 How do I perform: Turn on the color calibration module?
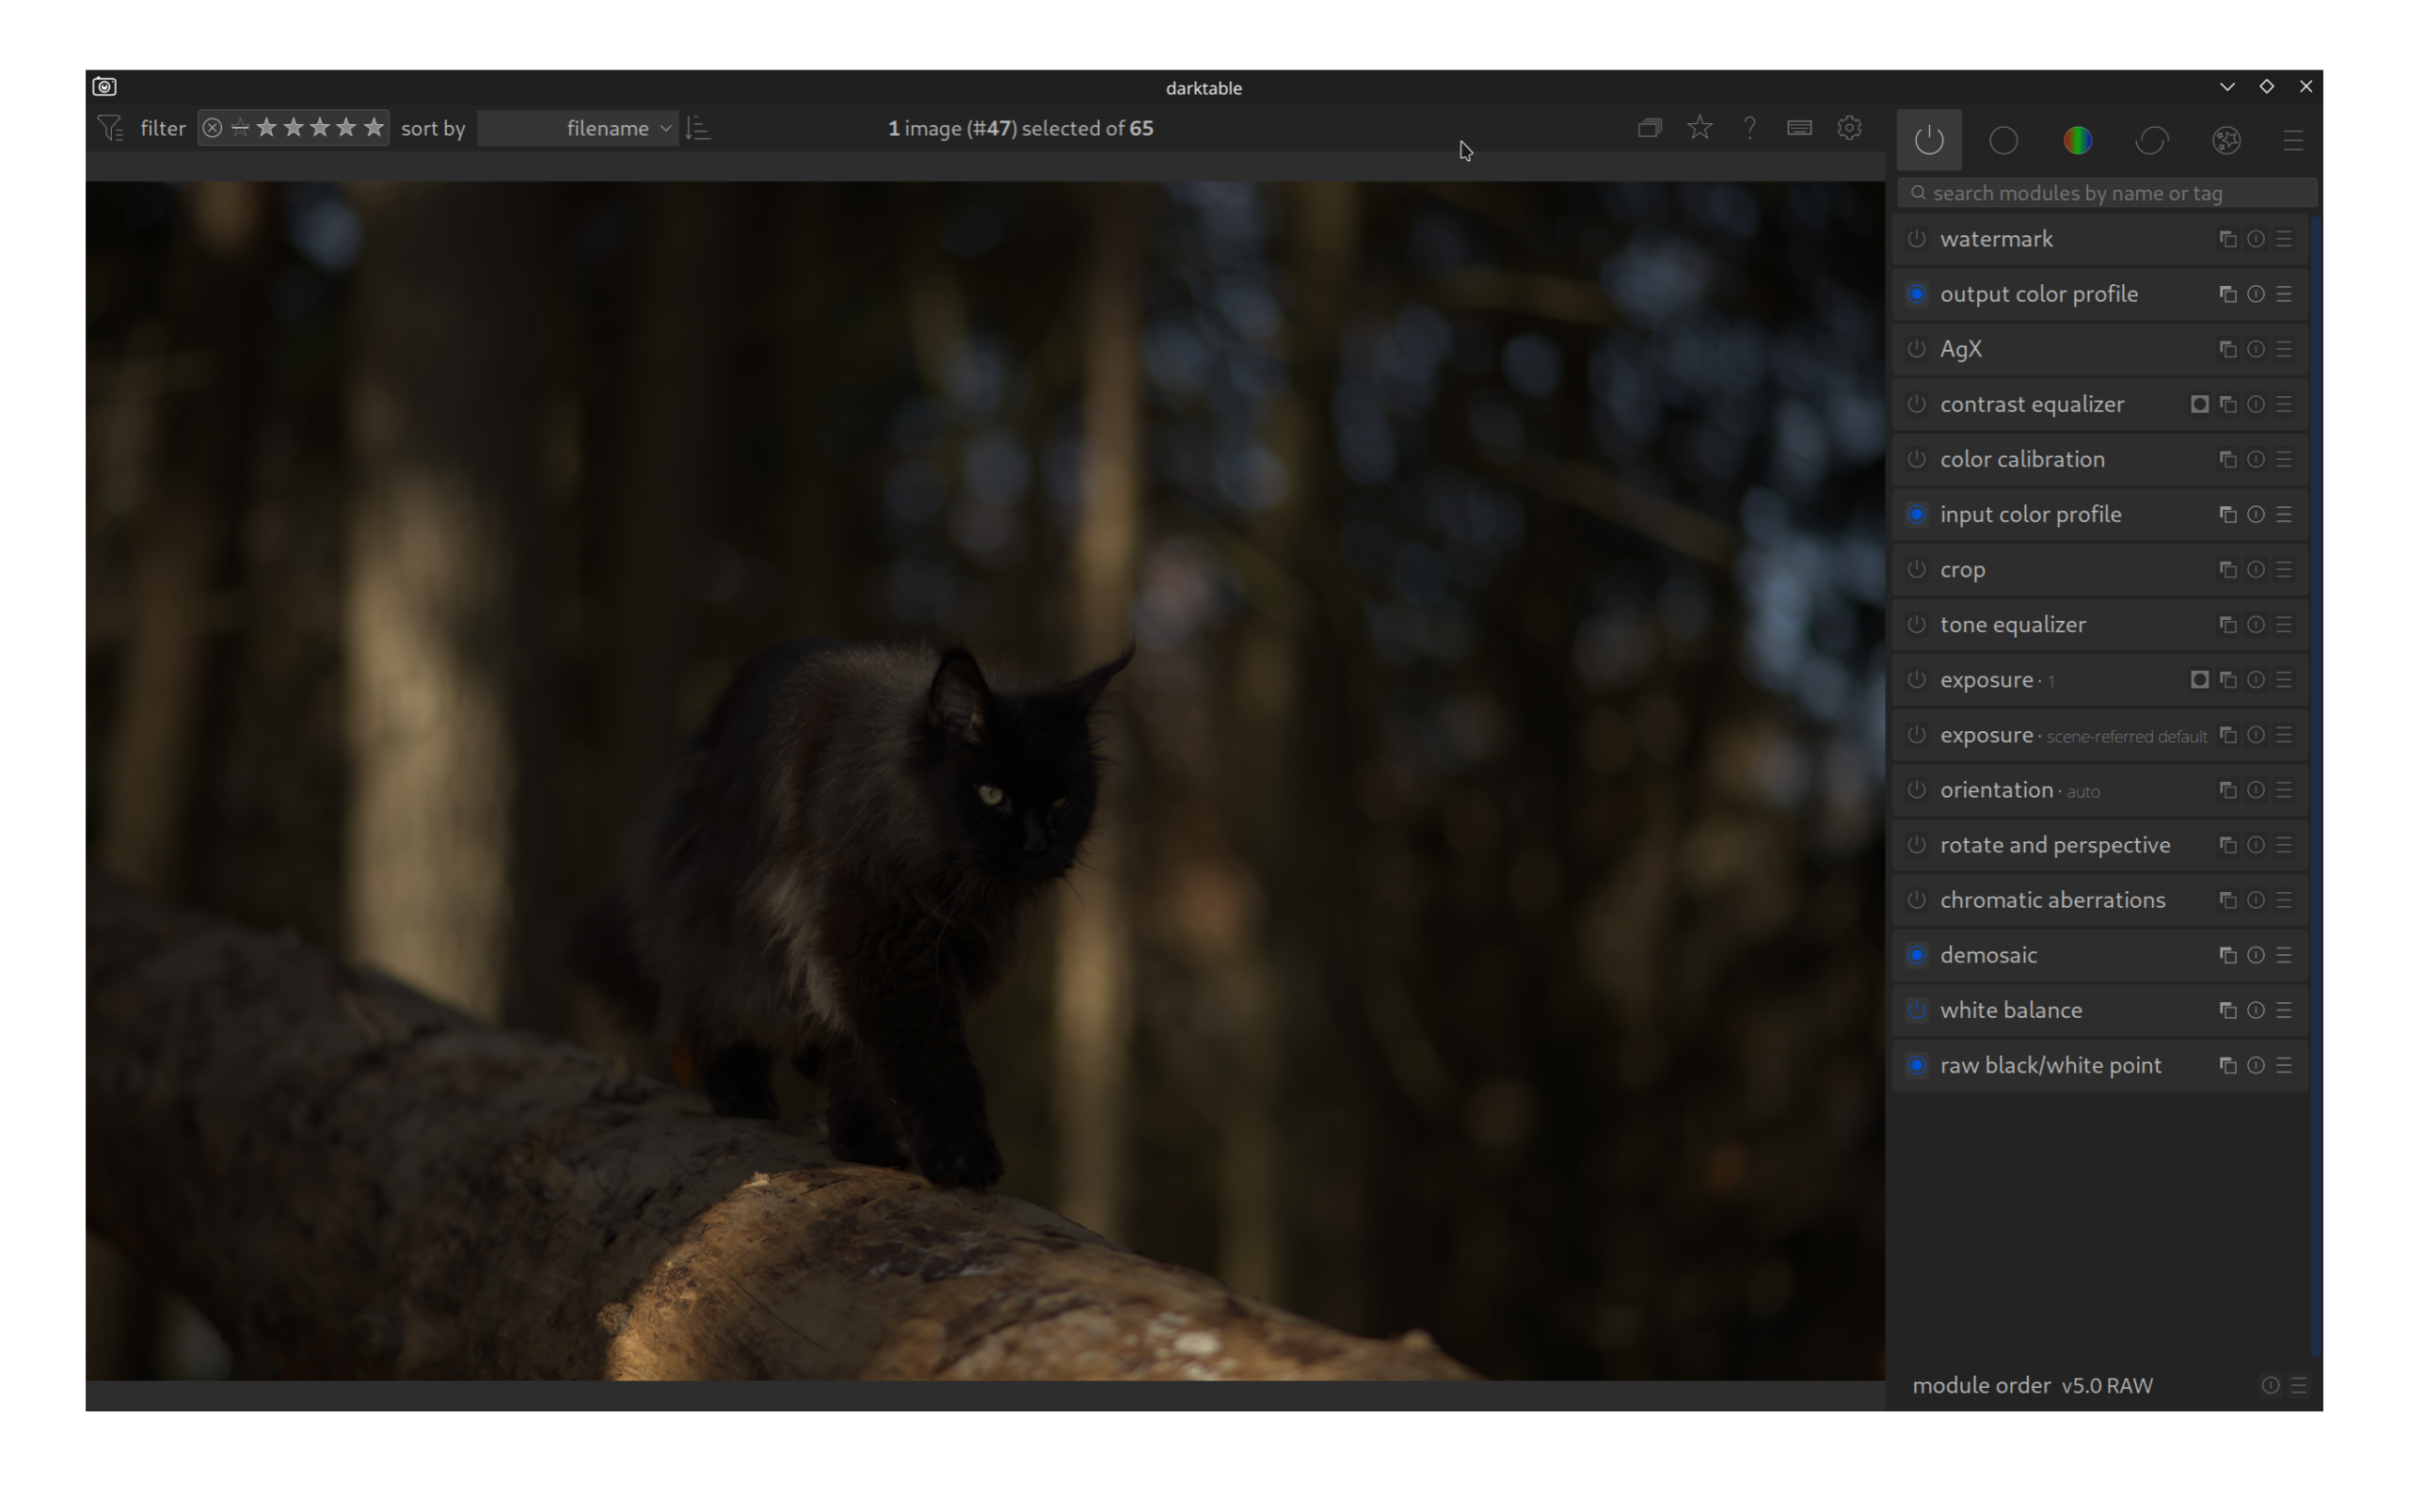[1916, 460]
